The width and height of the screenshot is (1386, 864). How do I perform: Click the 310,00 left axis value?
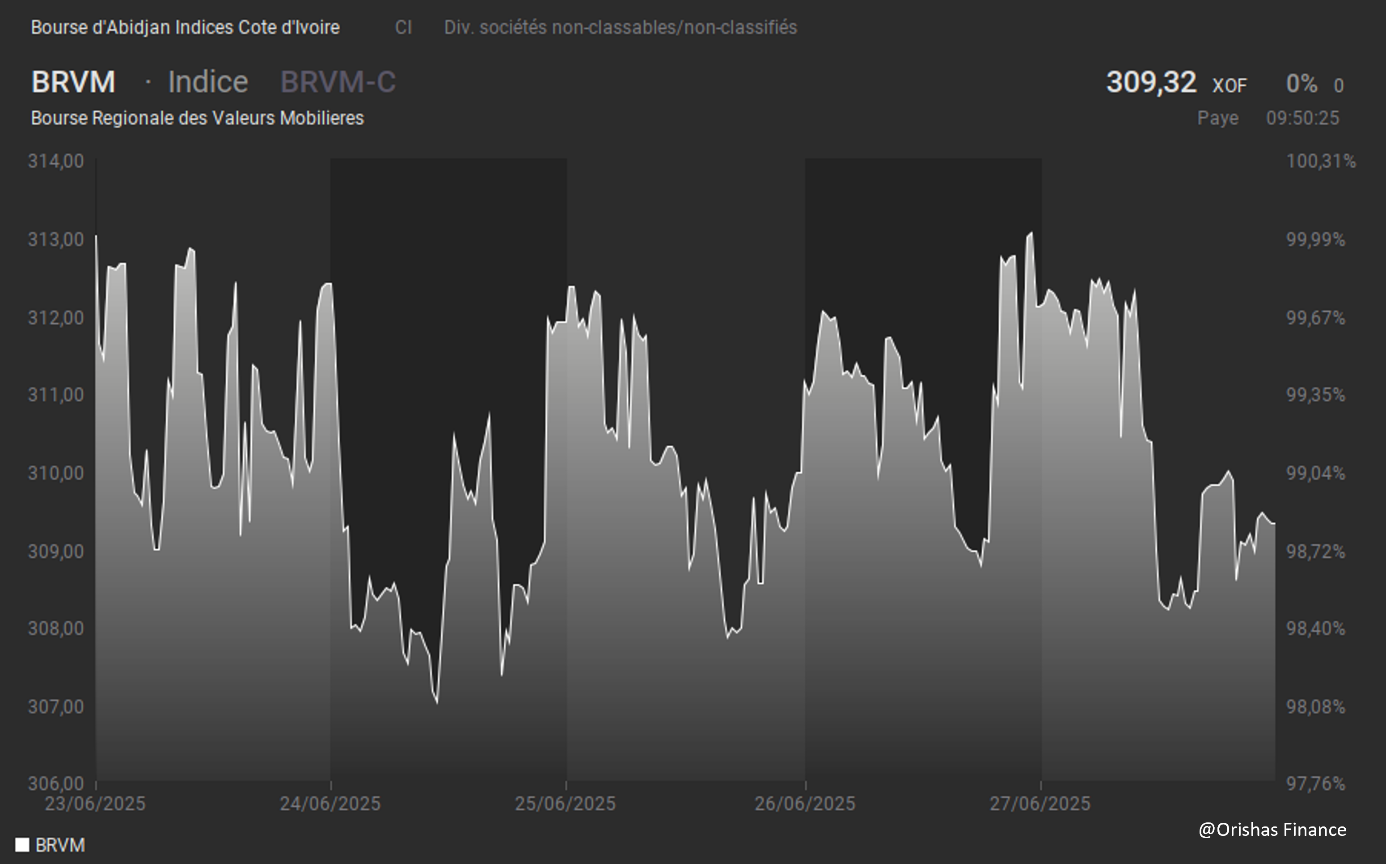(57, 473)
